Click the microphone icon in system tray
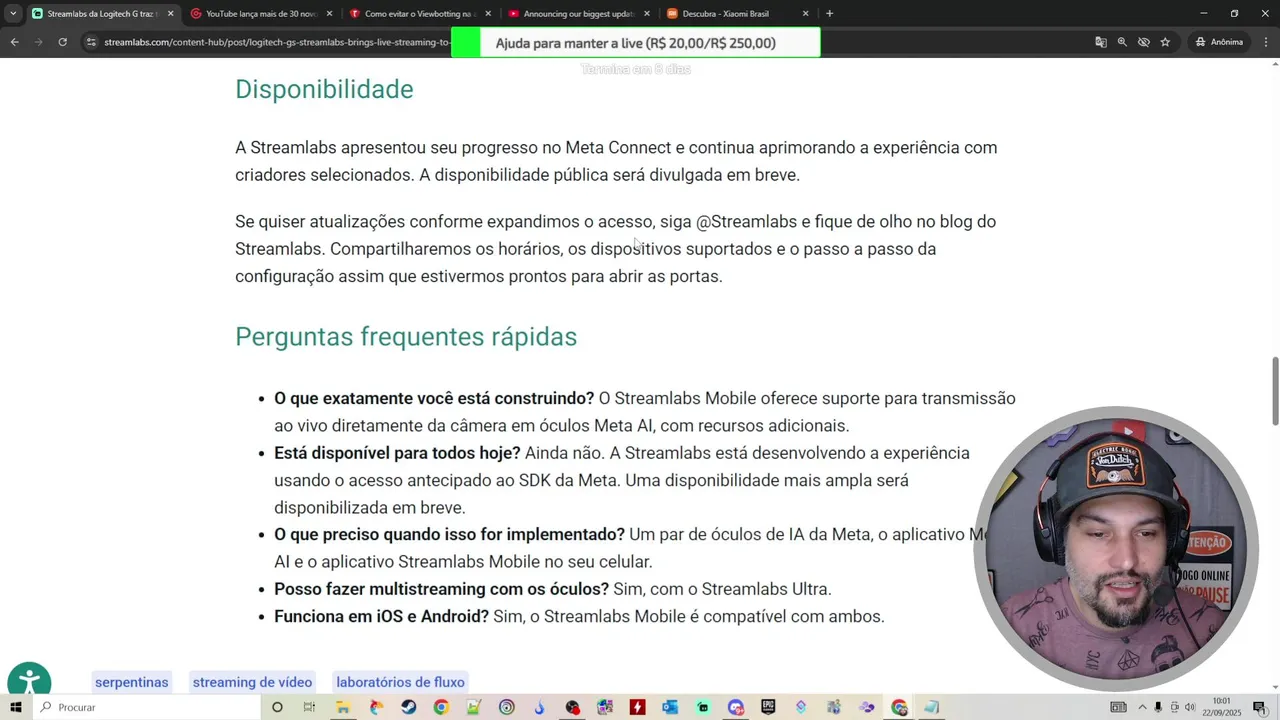Viewport: 1280px width, 720px height. coord(1158,707)
